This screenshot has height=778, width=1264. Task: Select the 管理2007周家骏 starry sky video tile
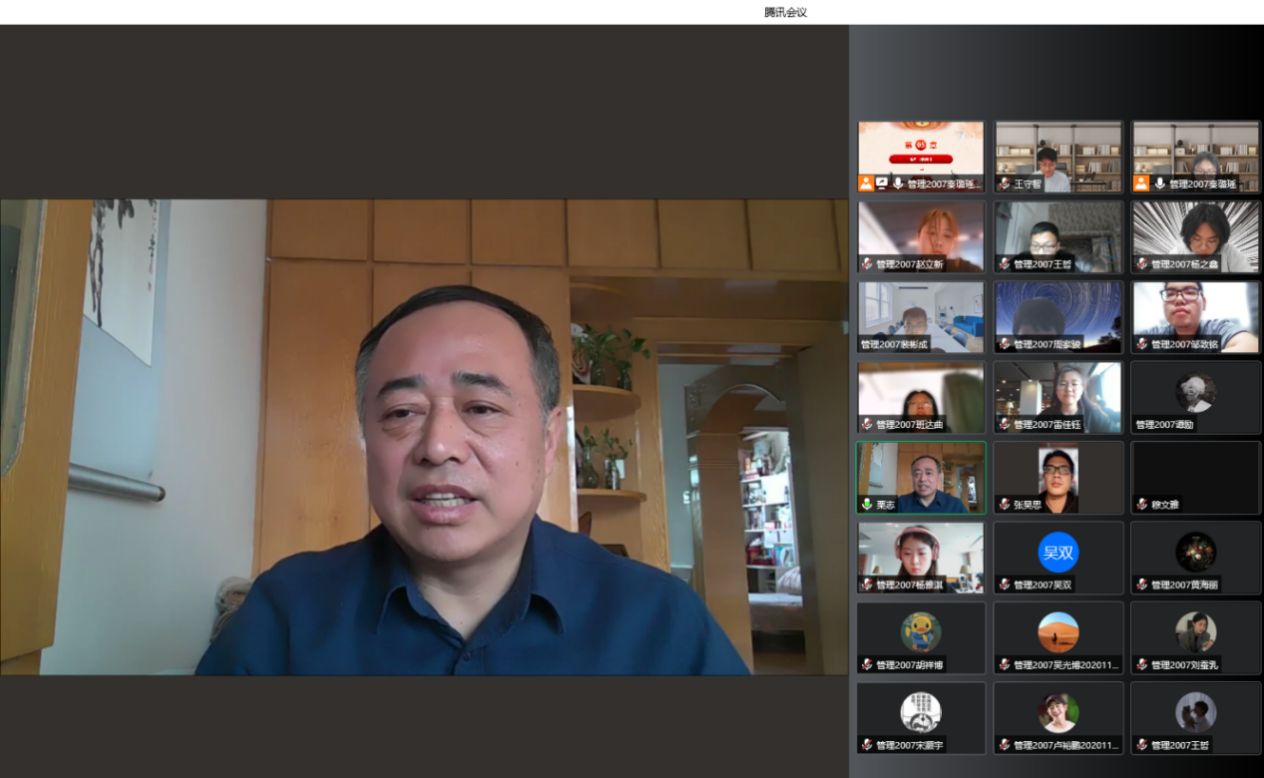pos(1058,316)
